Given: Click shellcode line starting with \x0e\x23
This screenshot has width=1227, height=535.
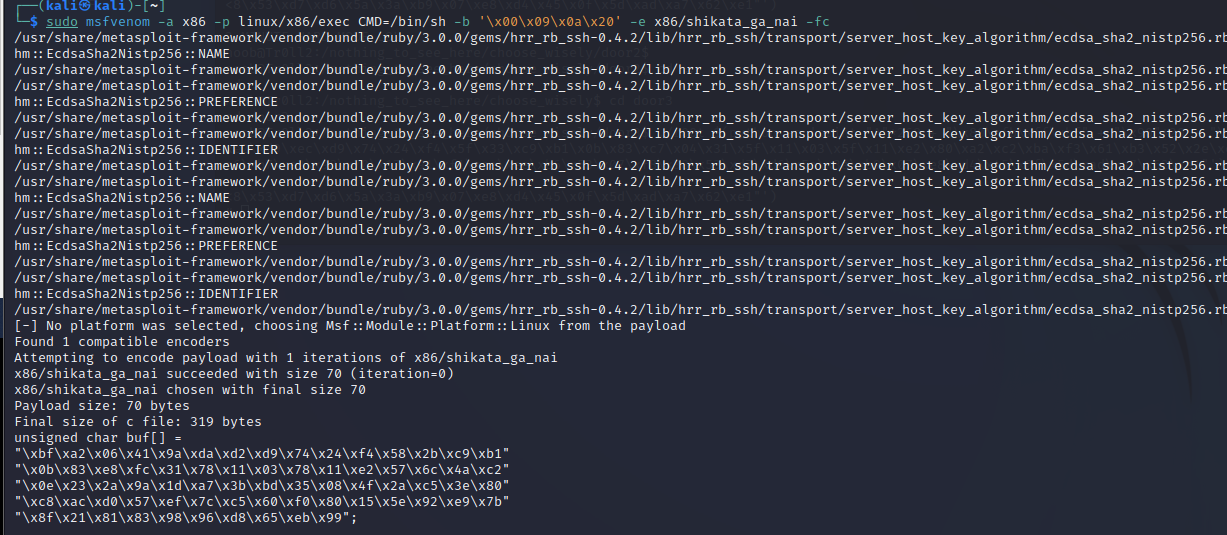Looking at the screenshot, I should [262, 486].
